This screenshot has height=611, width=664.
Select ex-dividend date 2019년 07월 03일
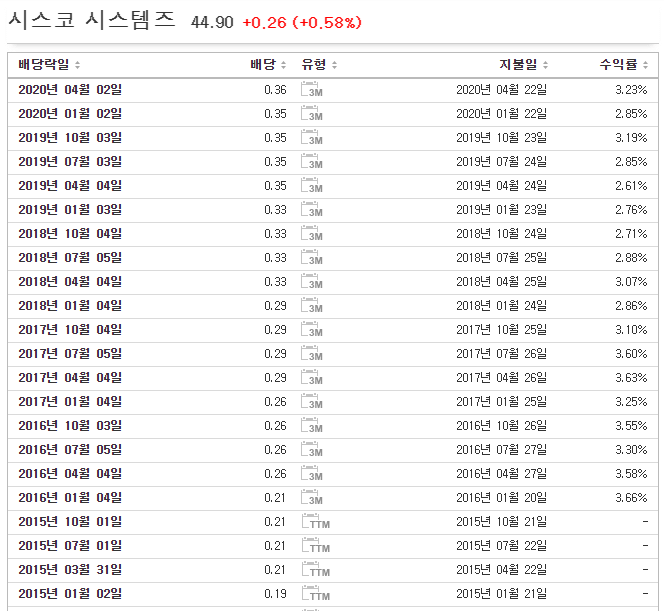click(x=70, y=161)
